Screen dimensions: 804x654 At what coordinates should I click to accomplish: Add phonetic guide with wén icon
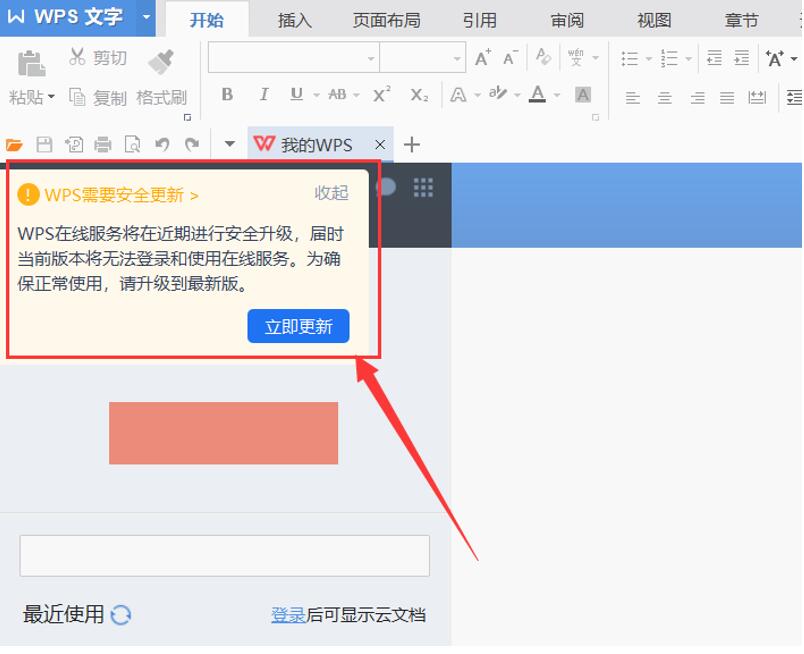point(576,57)
